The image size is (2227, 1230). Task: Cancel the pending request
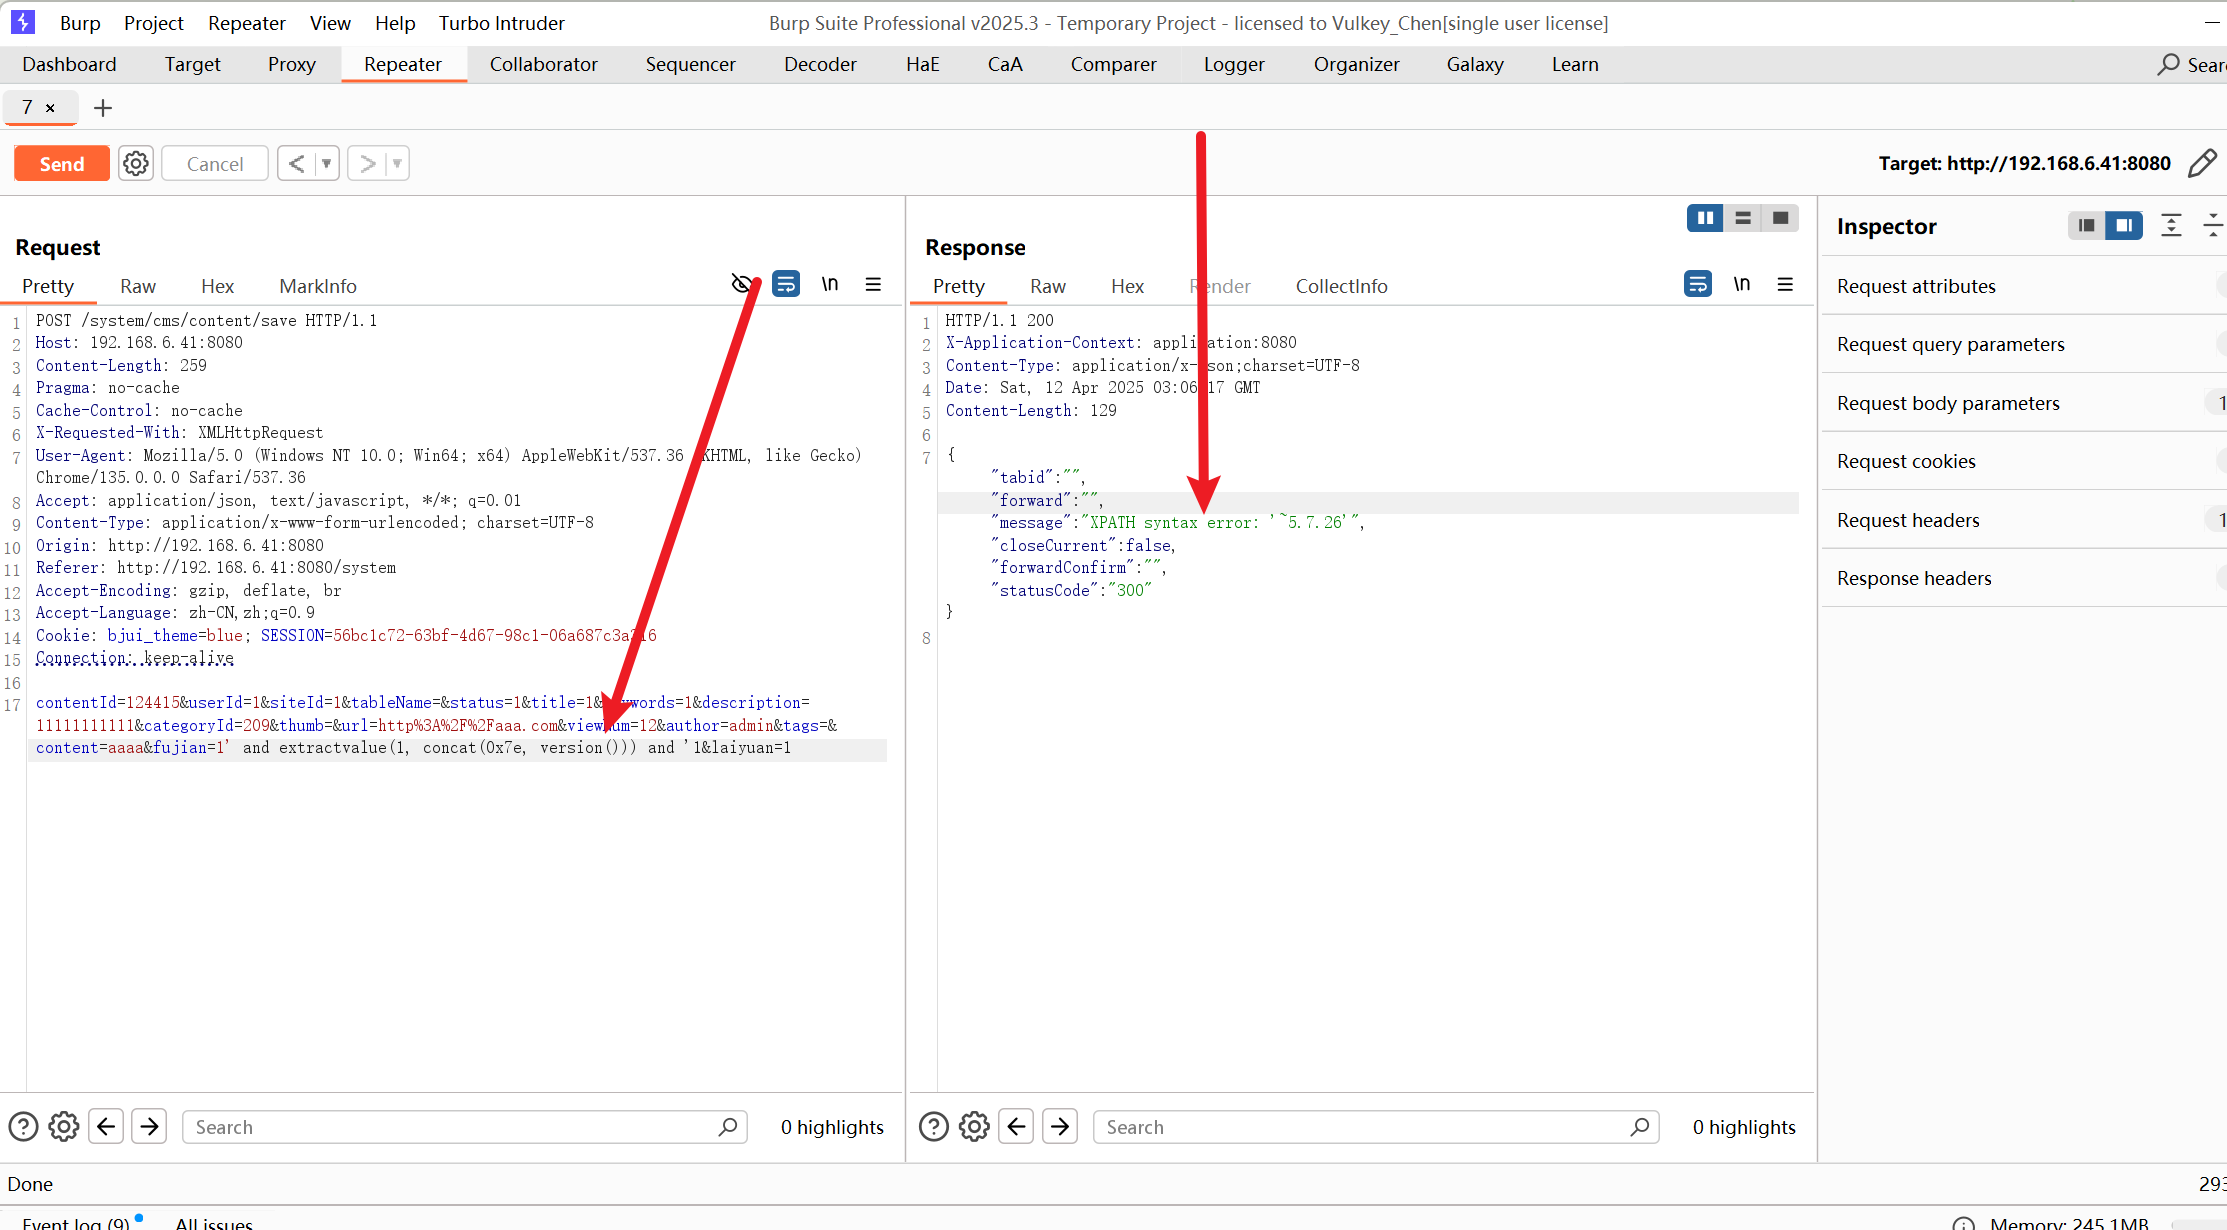pos(215,164)
